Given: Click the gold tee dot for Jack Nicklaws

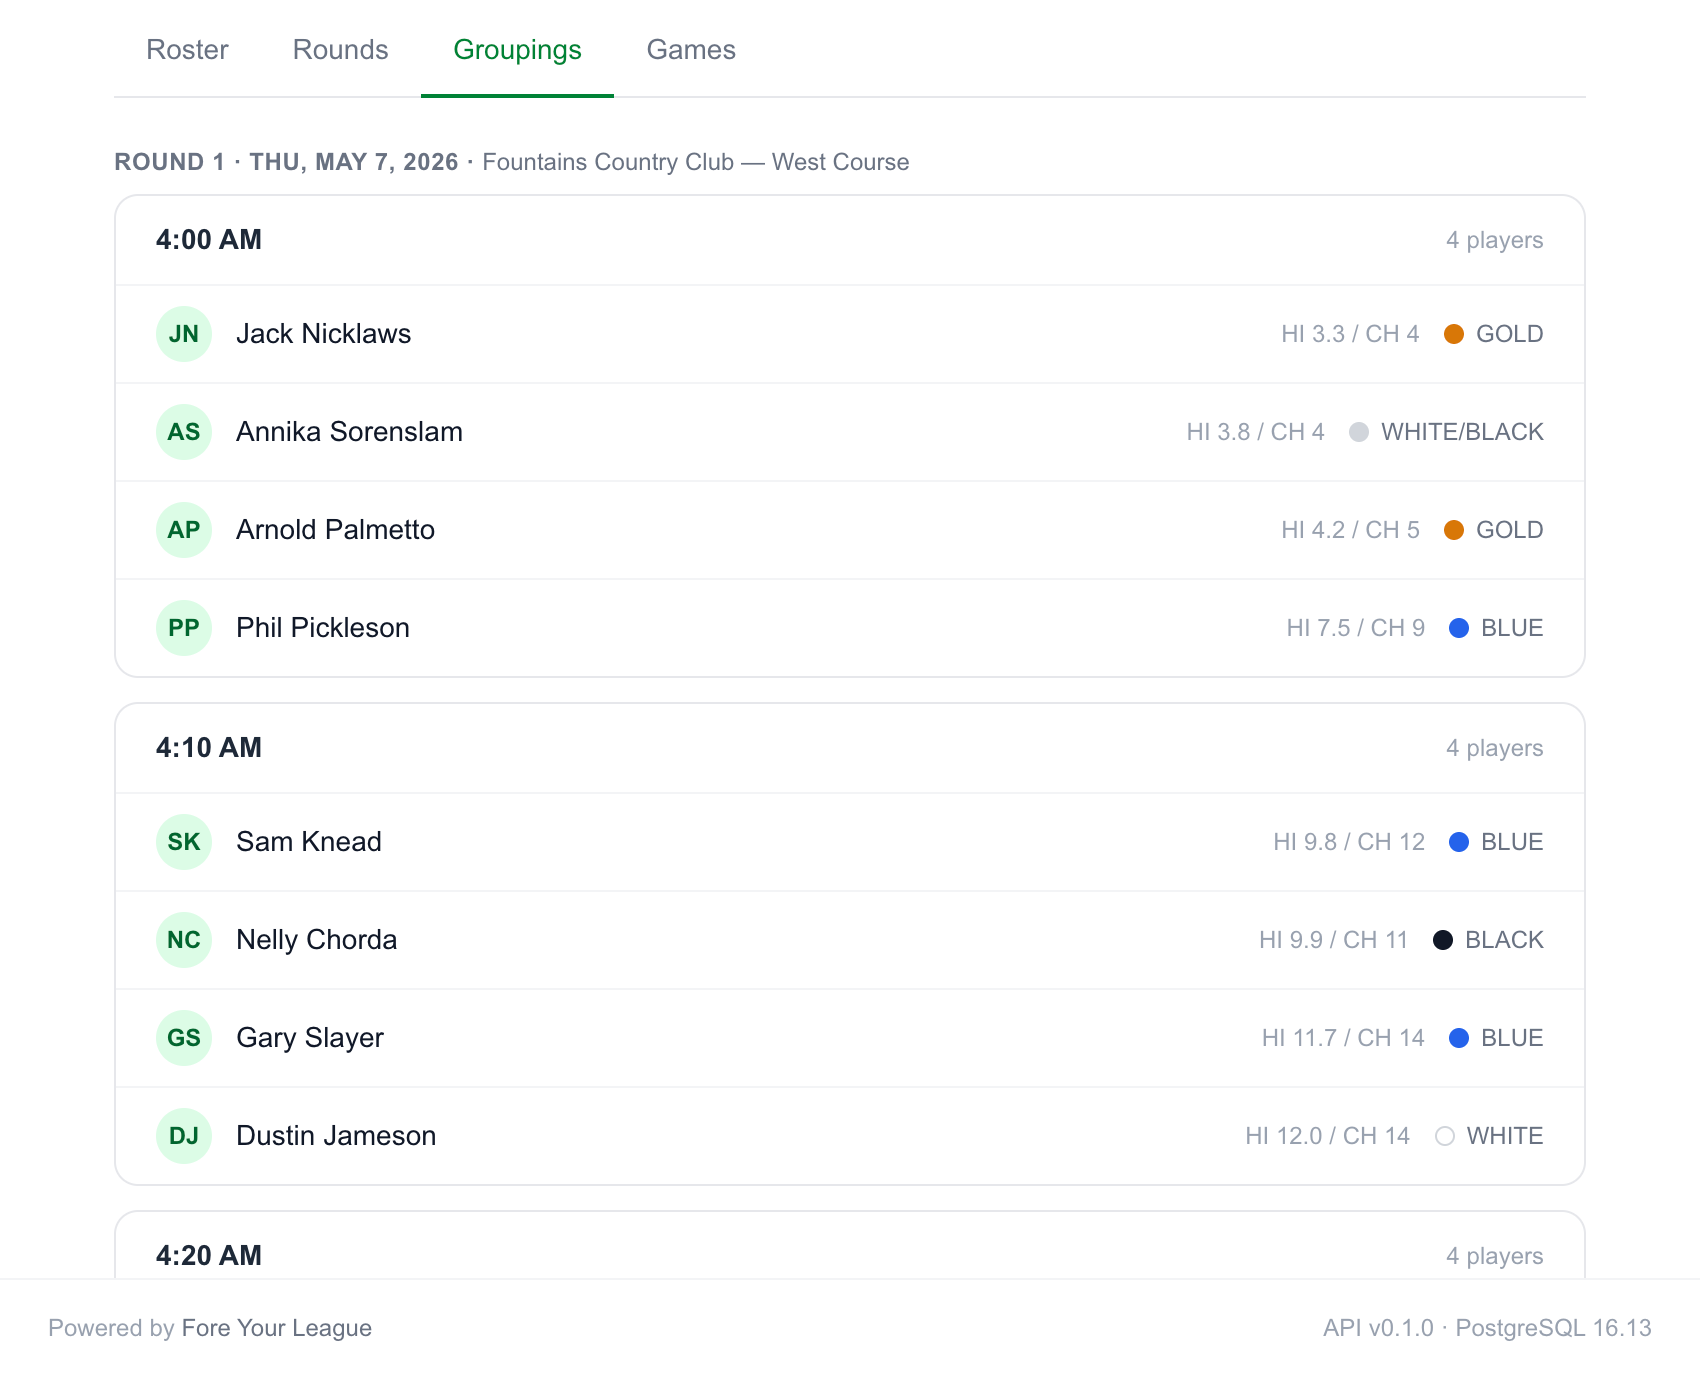Looking at the screenshot, I should coord(1454,334).
